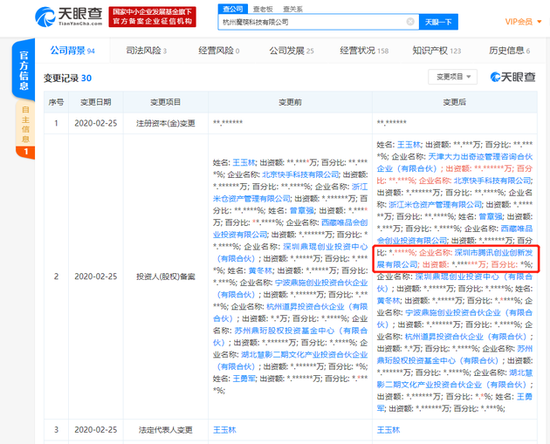The height and width of the screenshot is (444, 550).
Task: Switch to the 查关系 search tab
Action: point(293,9)
